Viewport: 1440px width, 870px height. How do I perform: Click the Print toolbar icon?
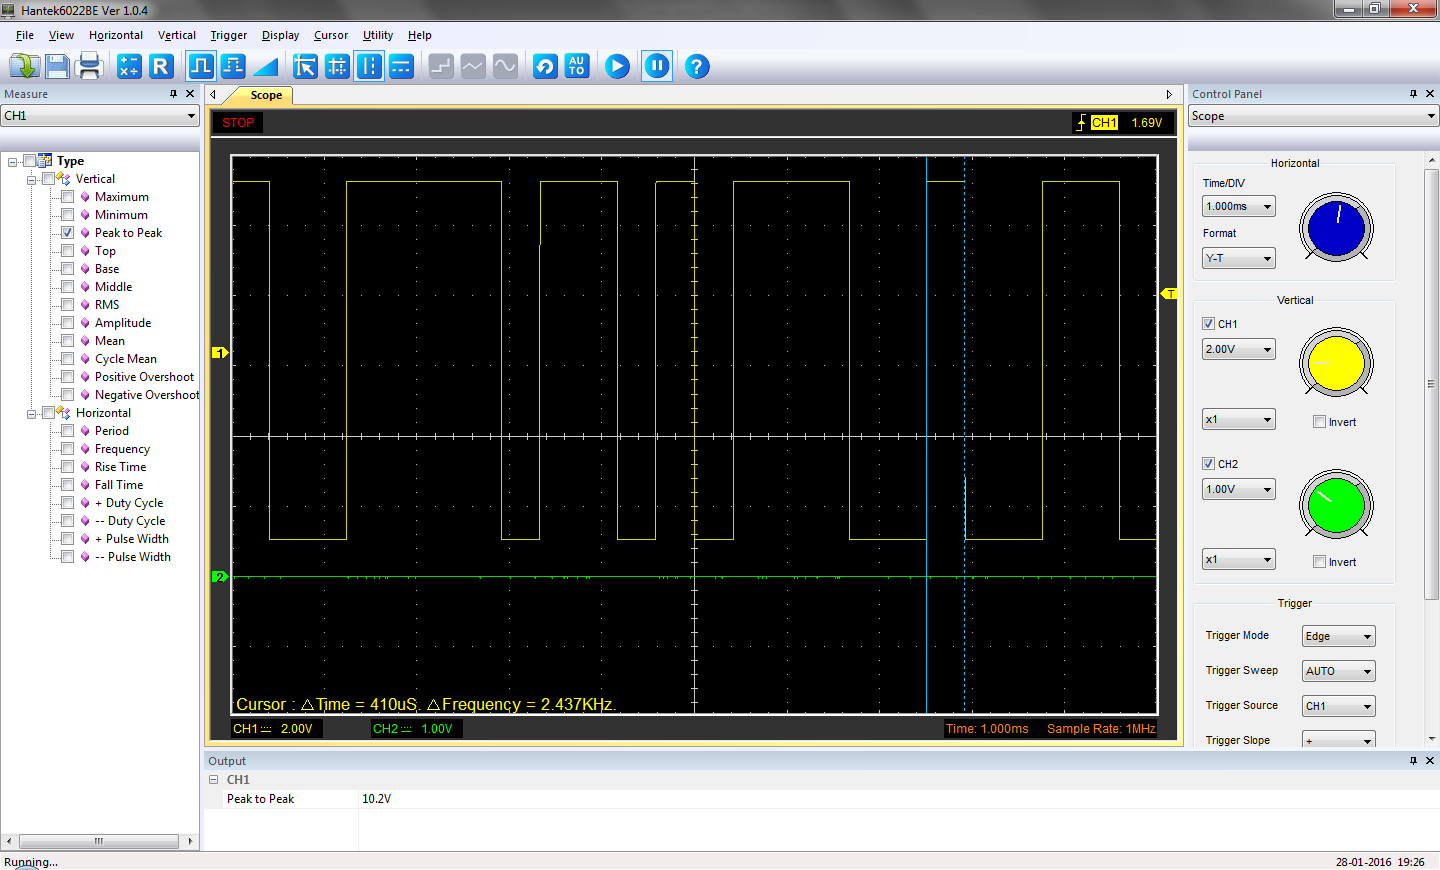(x=89, y=67)
